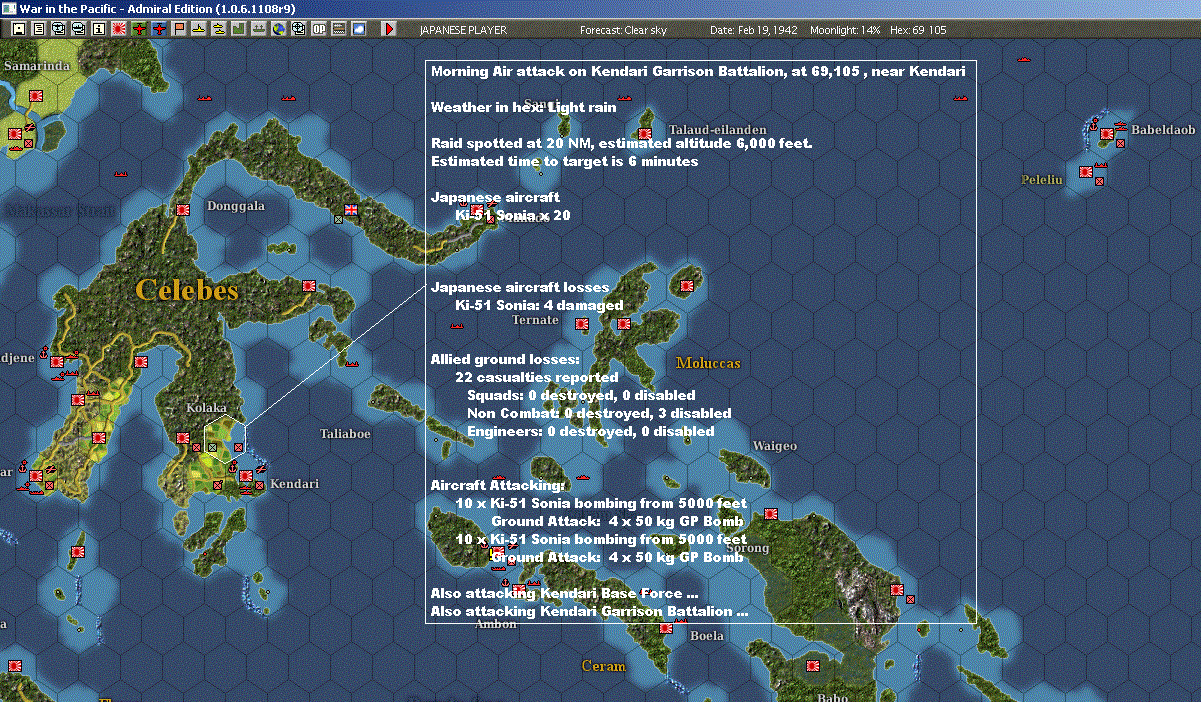1201x702 pixels.
Task: Click the info 'i' toolbar icon
Action: (98, 29)
